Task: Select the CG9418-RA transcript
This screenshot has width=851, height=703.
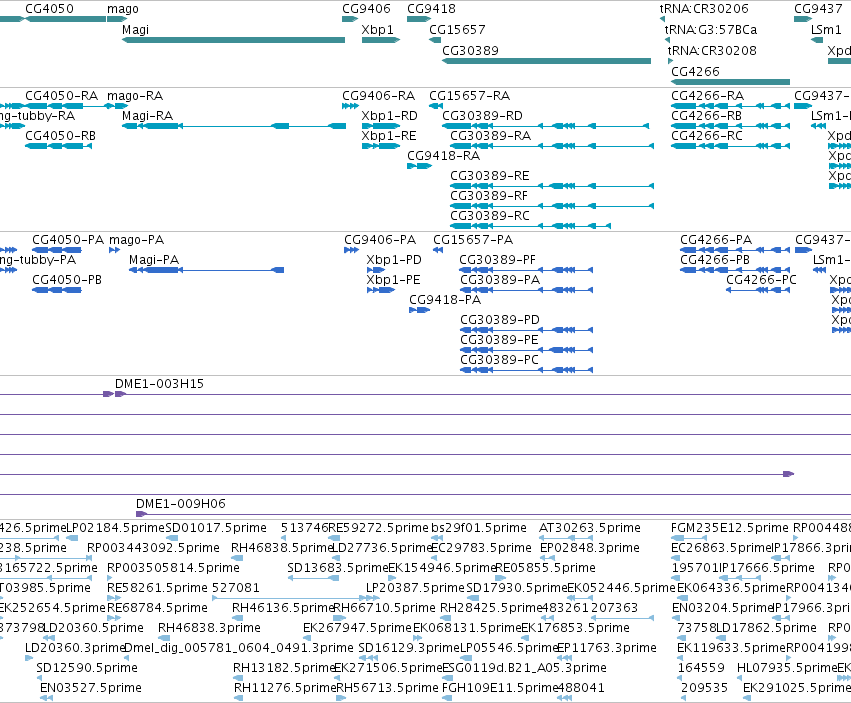Action: pyautogui.click(x=420, y=166)
